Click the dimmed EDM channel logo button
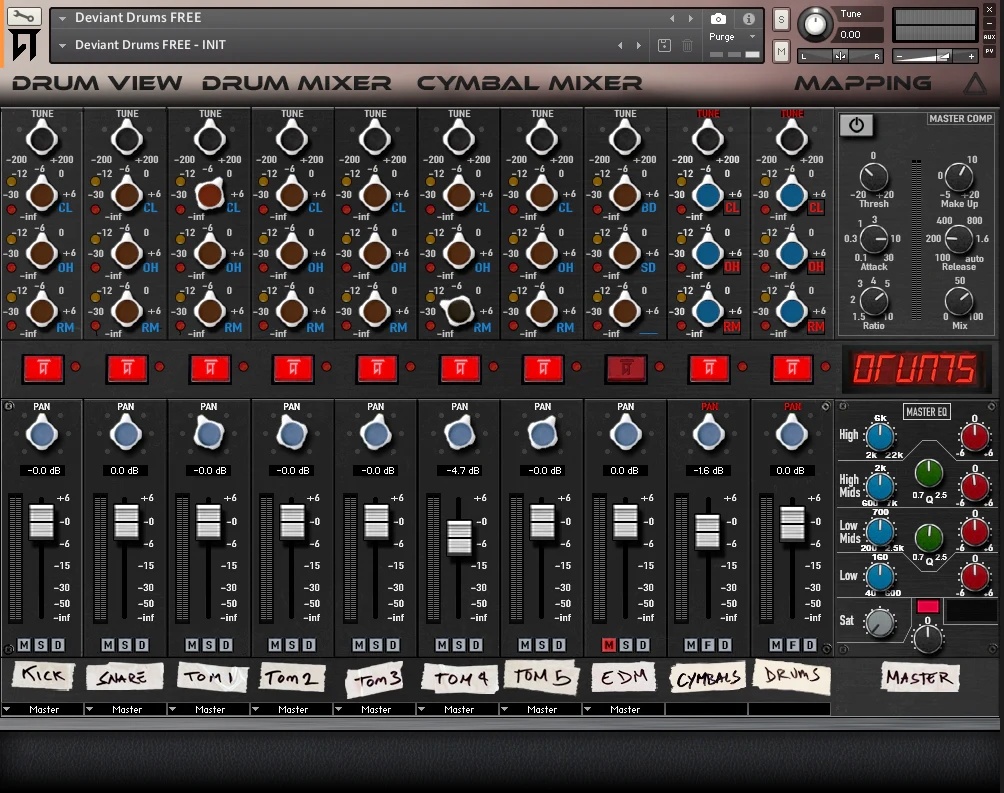The image size is (1004, 793). [x=626, y=368]
